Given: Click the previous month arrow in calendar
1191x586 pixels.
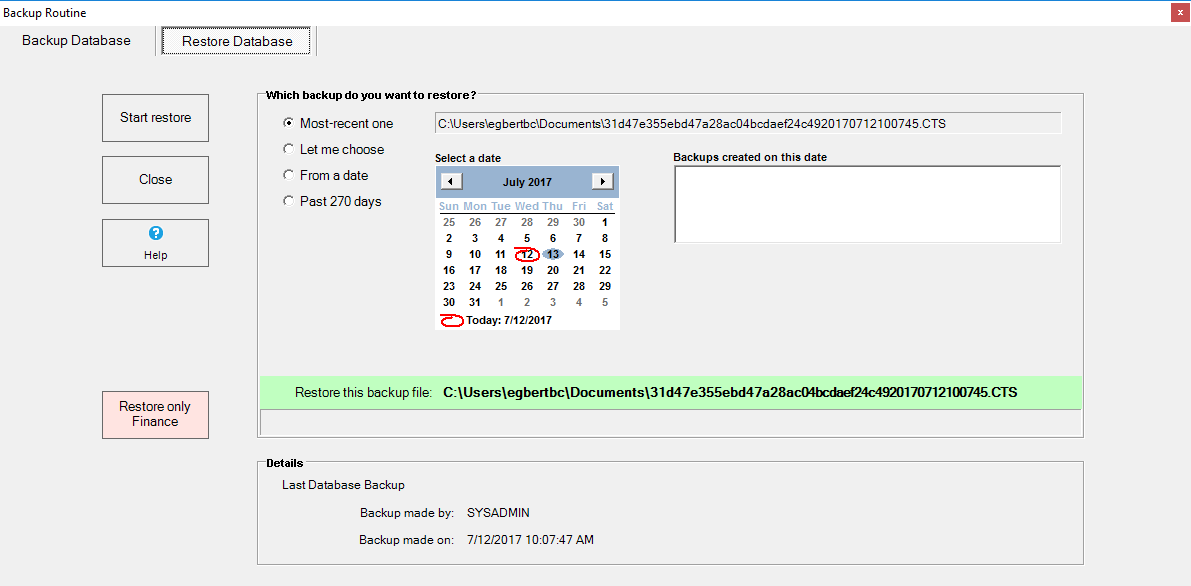Looking at the screenshot, I should (451, 181).
